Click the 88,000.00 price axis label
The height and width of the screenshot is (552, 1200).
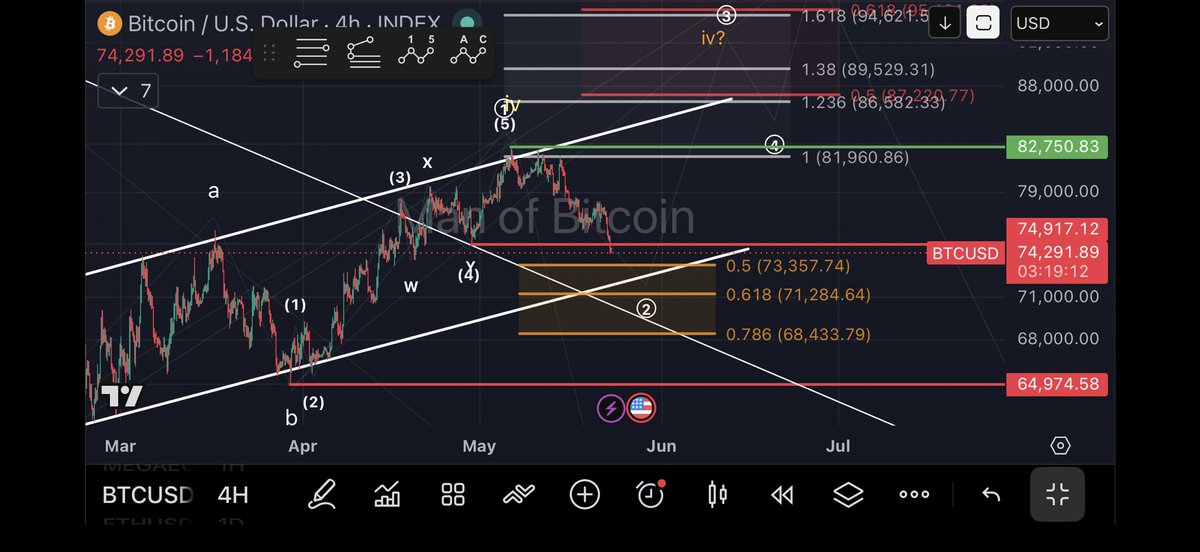pyautogui.click(x=1057, y=86)
